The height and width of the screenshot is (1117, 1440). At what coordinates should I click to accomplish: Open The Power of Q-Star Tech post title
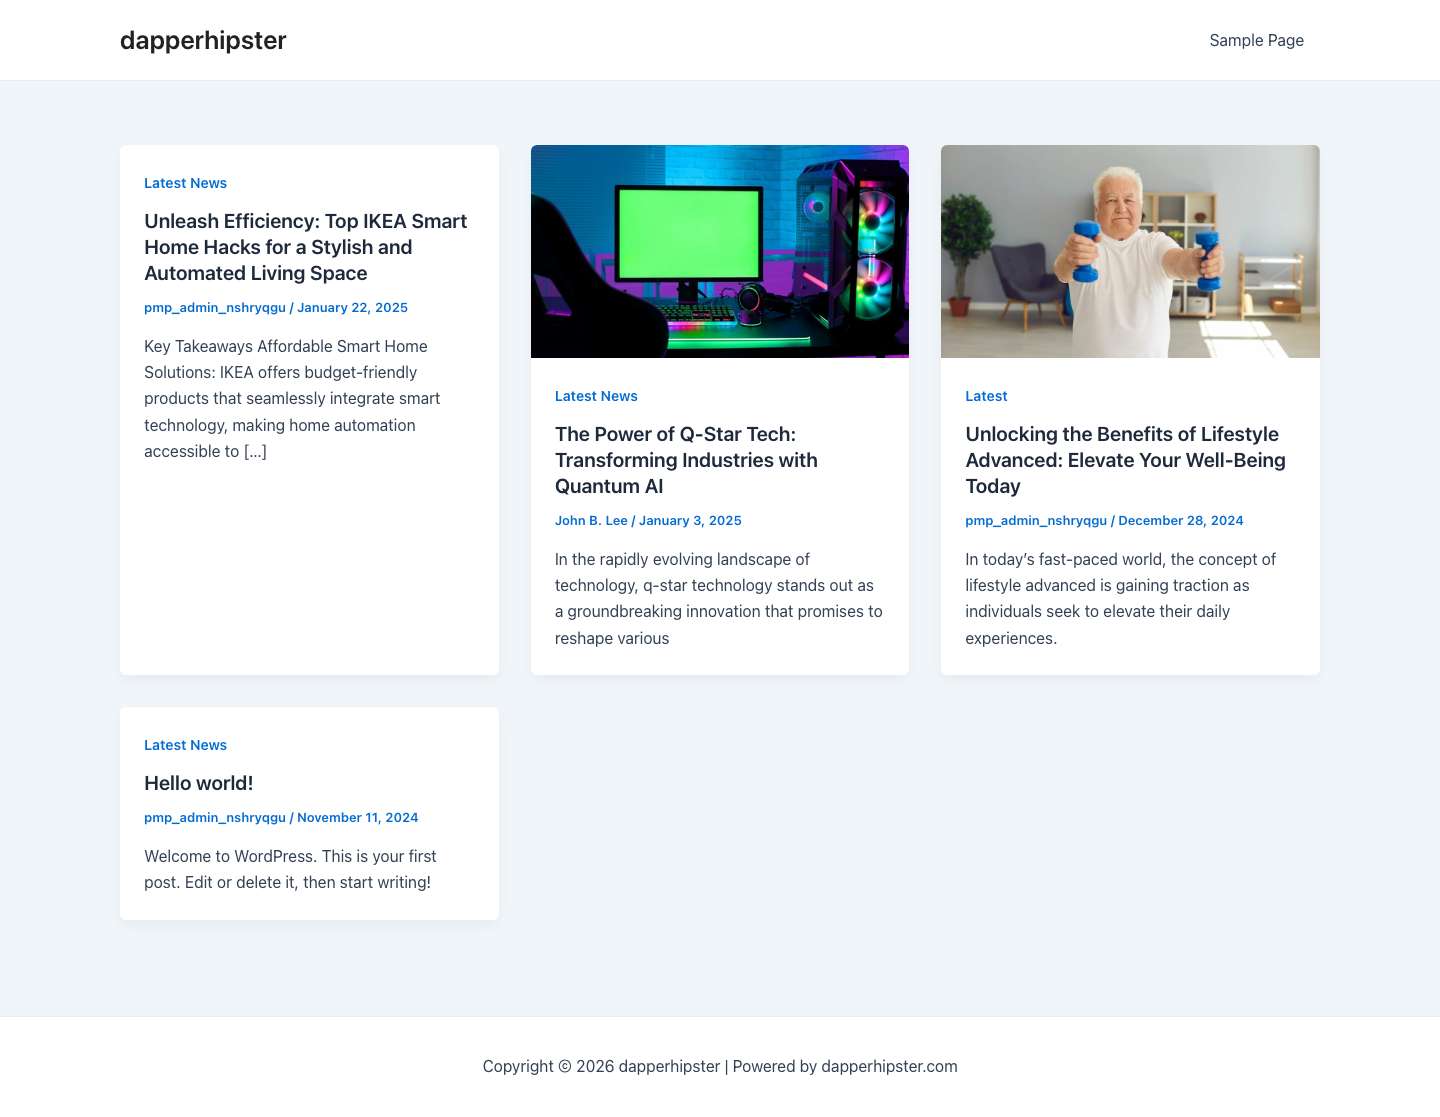coord(686,460)
